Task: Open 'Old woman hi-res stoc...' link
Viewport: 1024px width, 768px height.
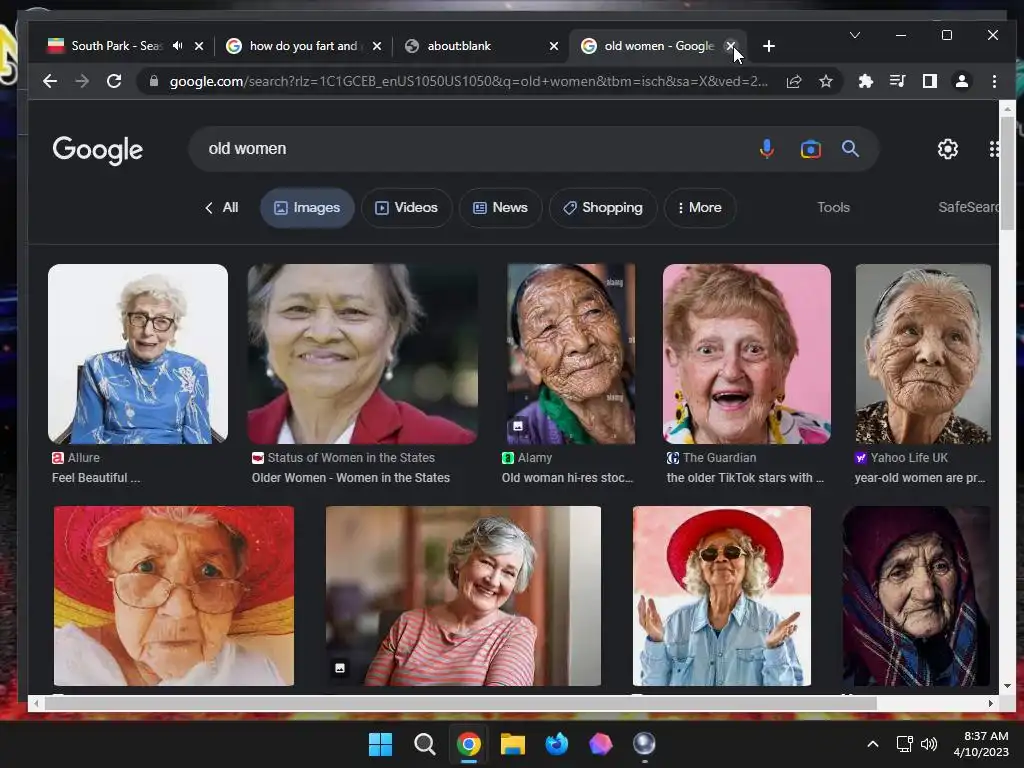Action: [568, 477]
